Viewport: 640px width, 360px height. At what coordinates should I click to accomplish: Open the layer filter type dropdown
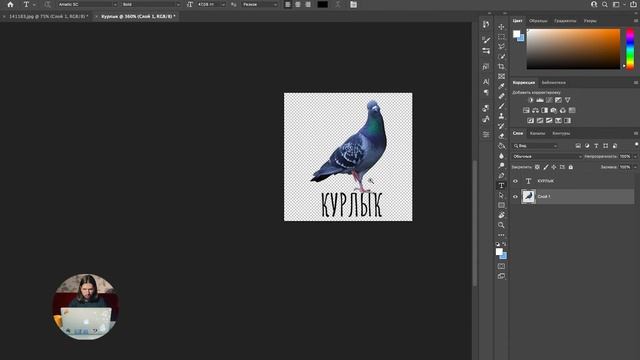point(535,146)
